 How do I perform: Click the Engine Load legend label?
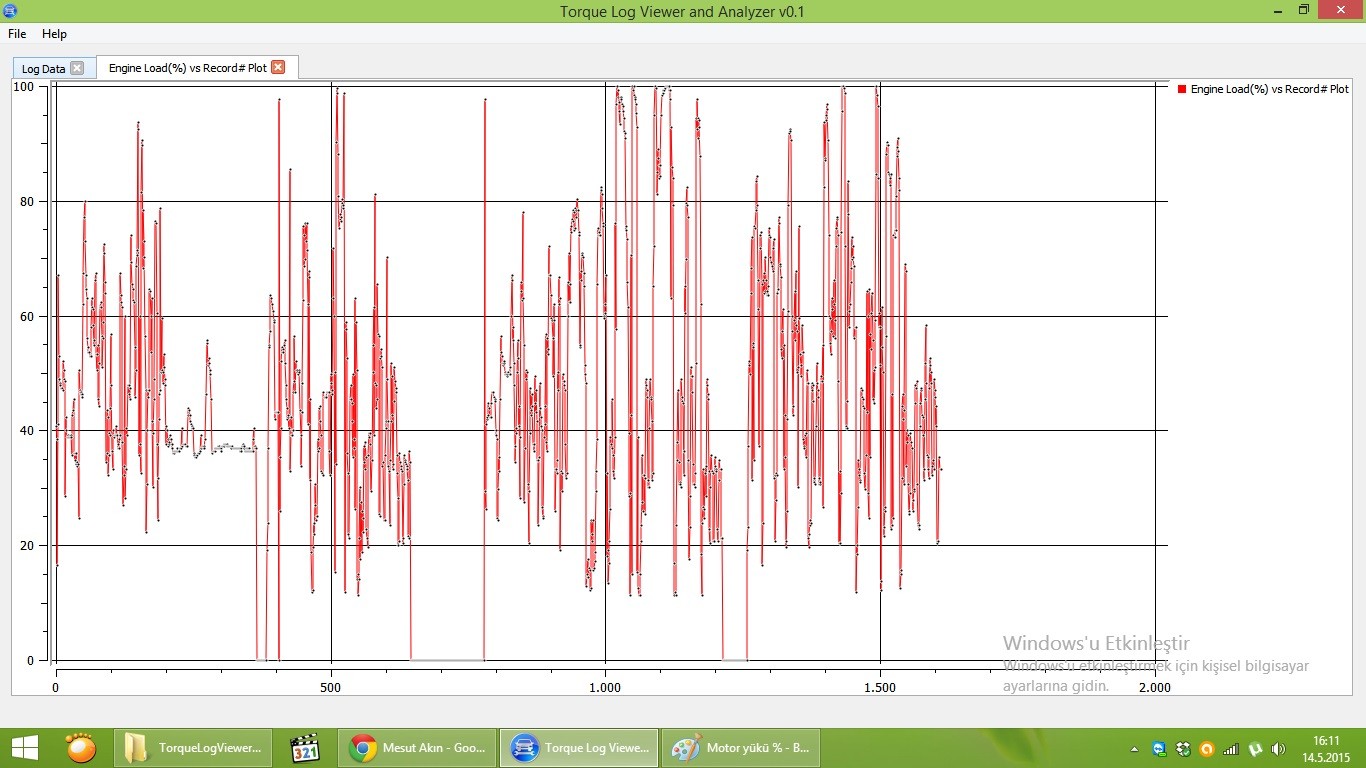click(1269, 89)
